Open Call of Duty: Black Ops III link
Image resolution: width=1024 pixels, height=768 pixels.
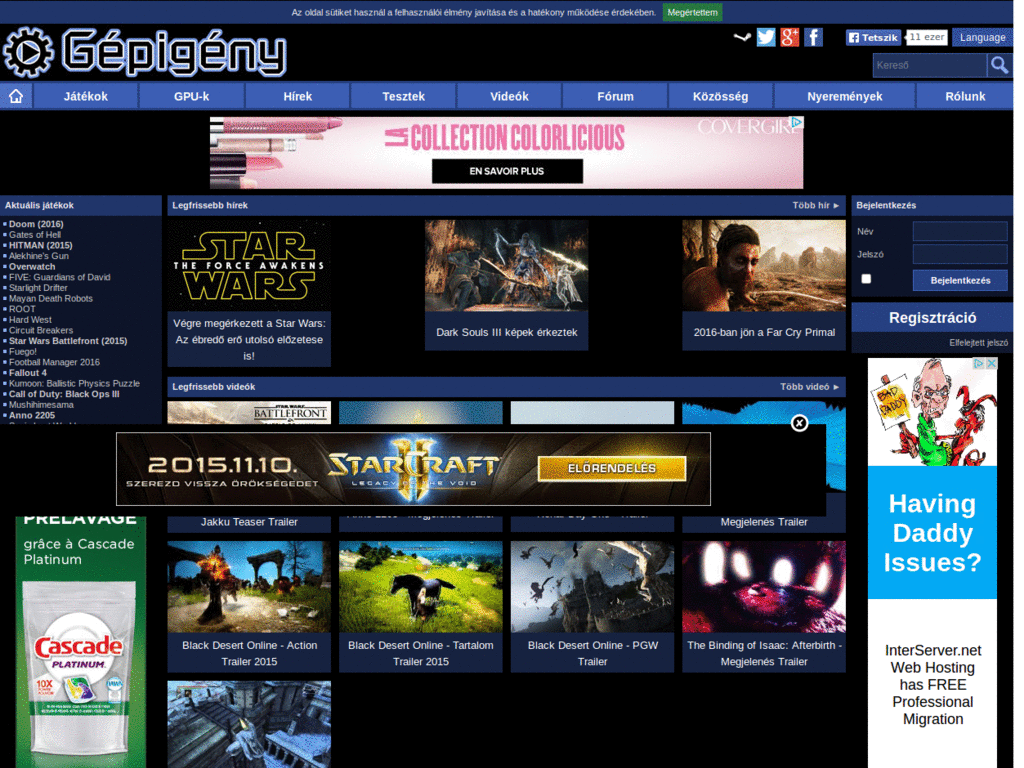tap(64, 394)
